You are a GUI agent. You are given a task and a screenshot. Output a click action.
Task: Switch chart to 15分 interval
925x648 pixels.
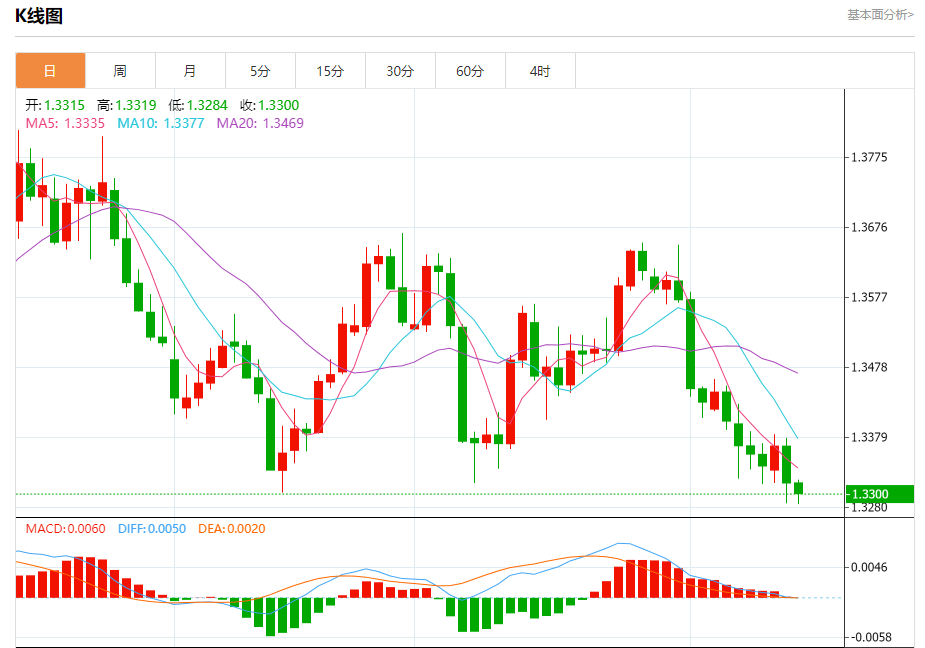[330, 71]
